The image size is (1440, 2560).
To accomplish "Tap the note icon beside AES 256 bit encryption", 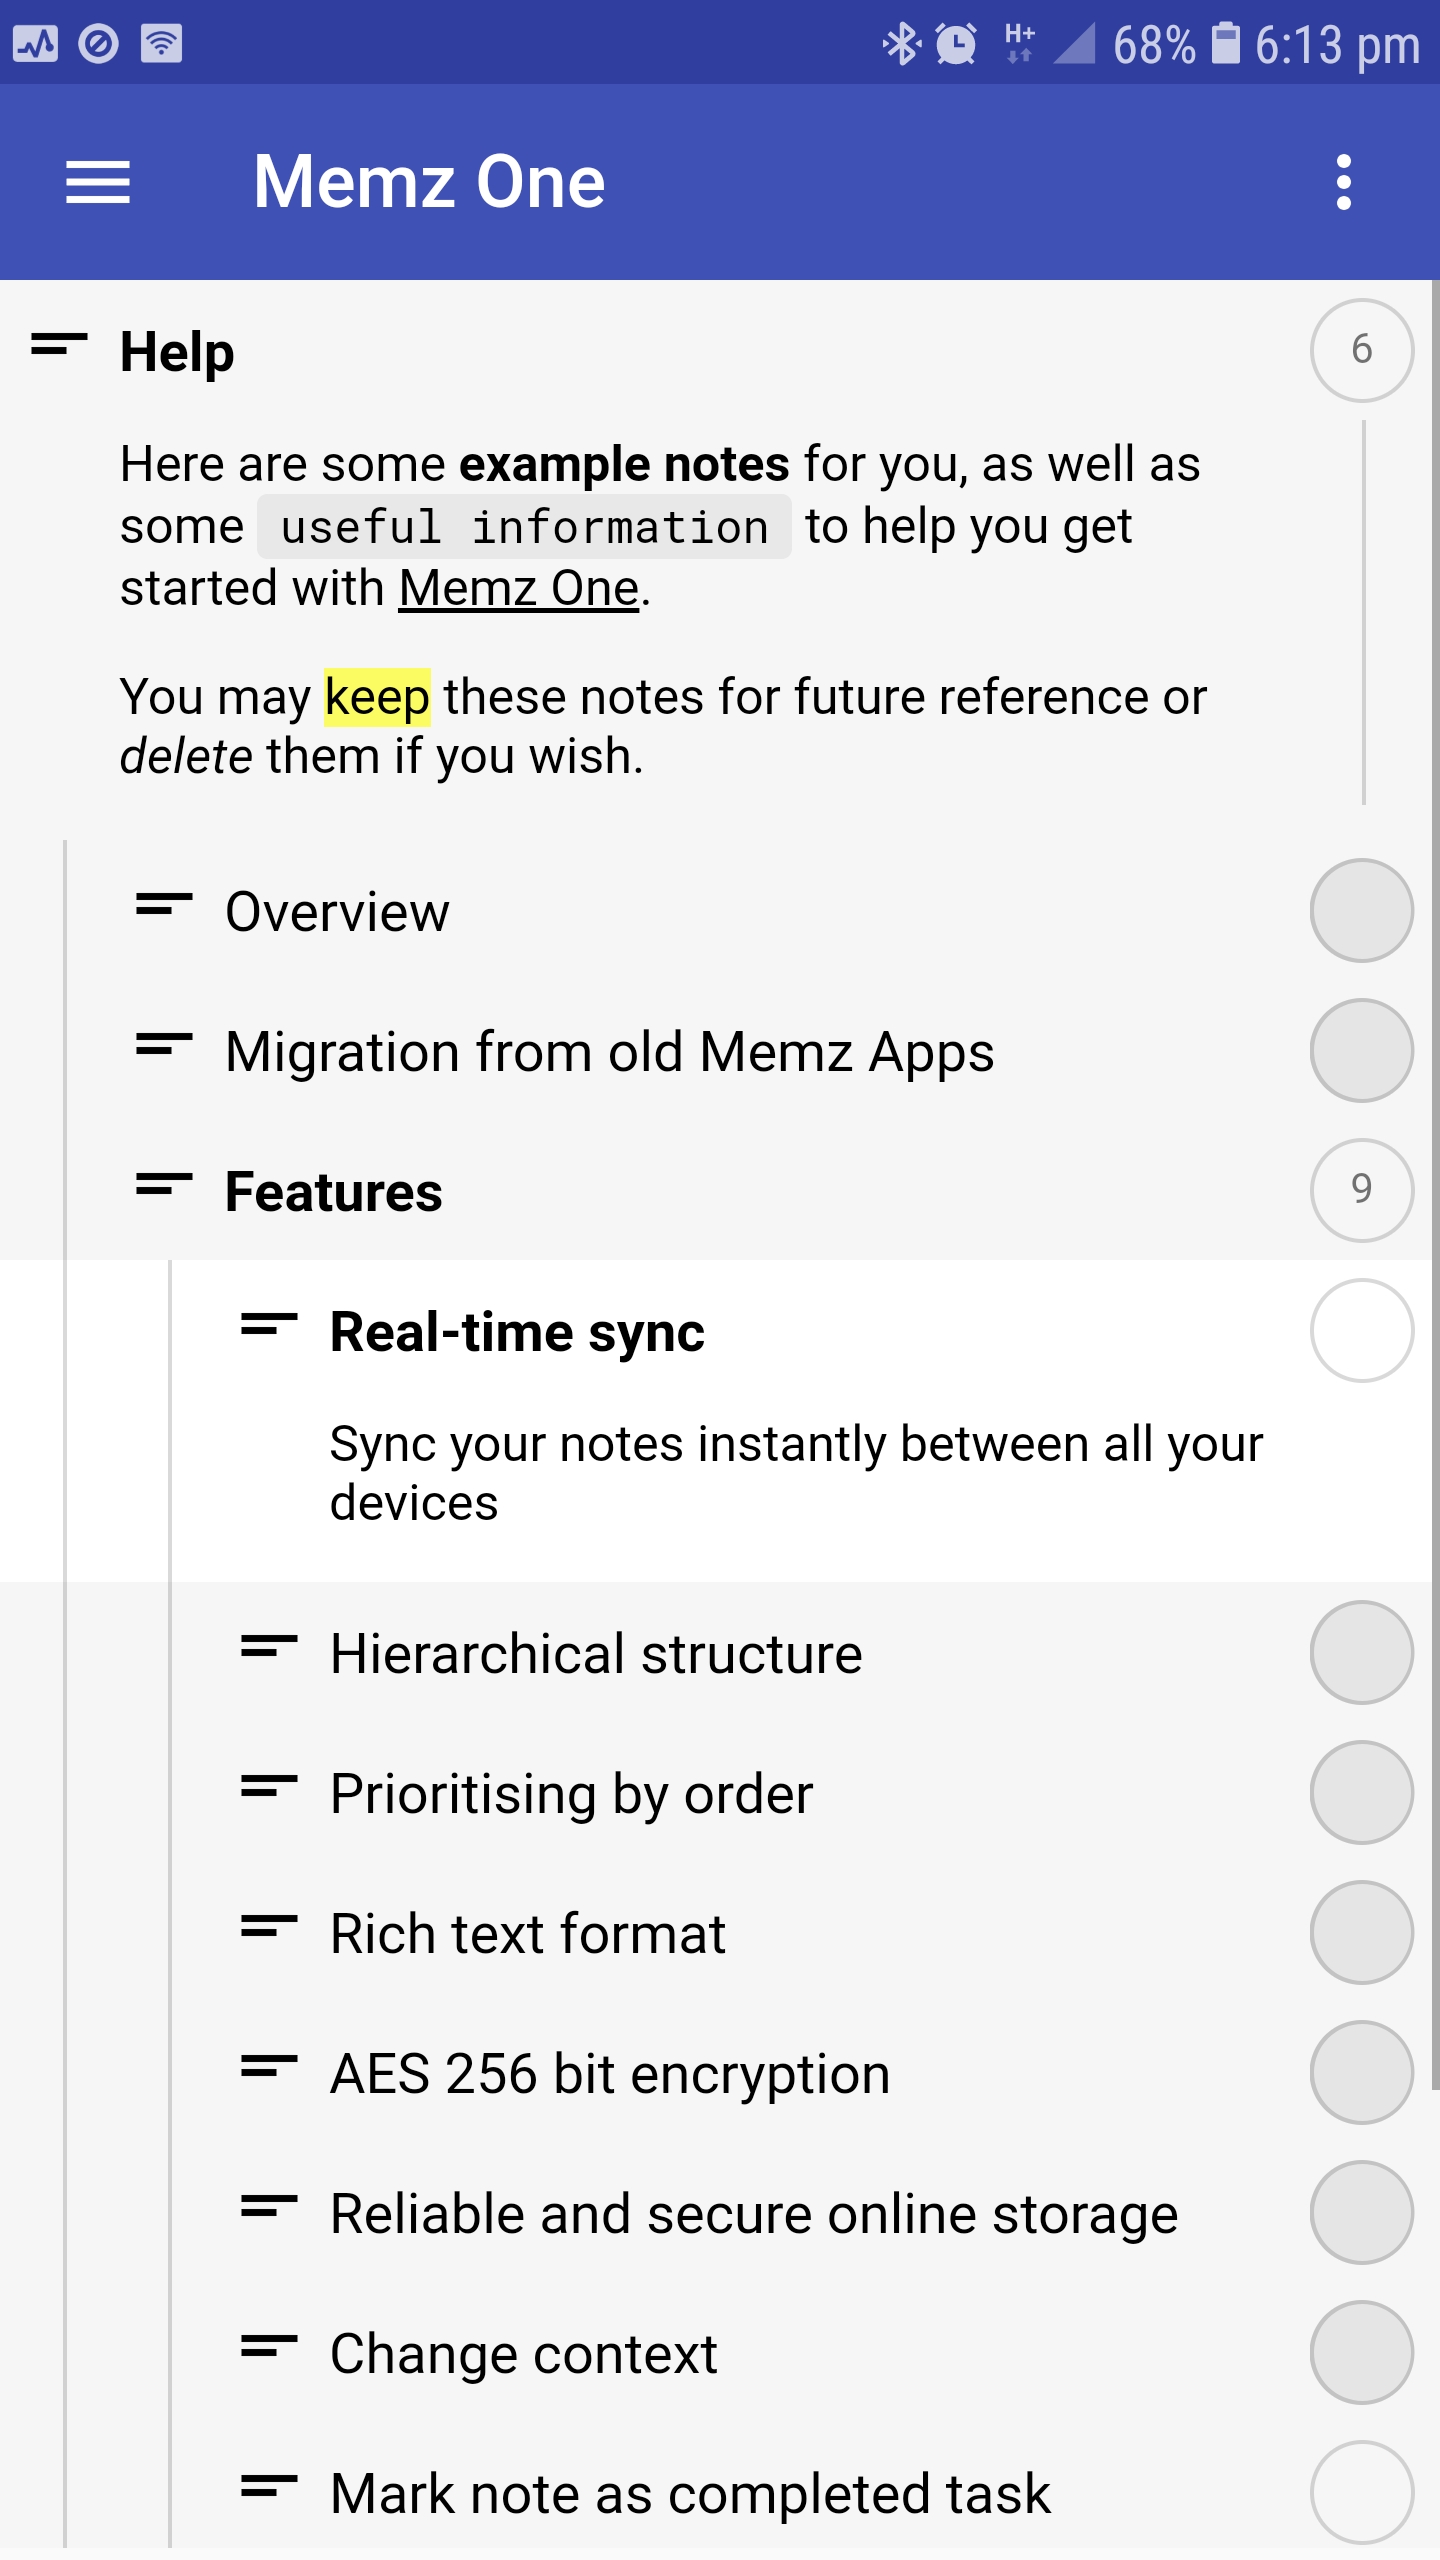I will 269,2068.
